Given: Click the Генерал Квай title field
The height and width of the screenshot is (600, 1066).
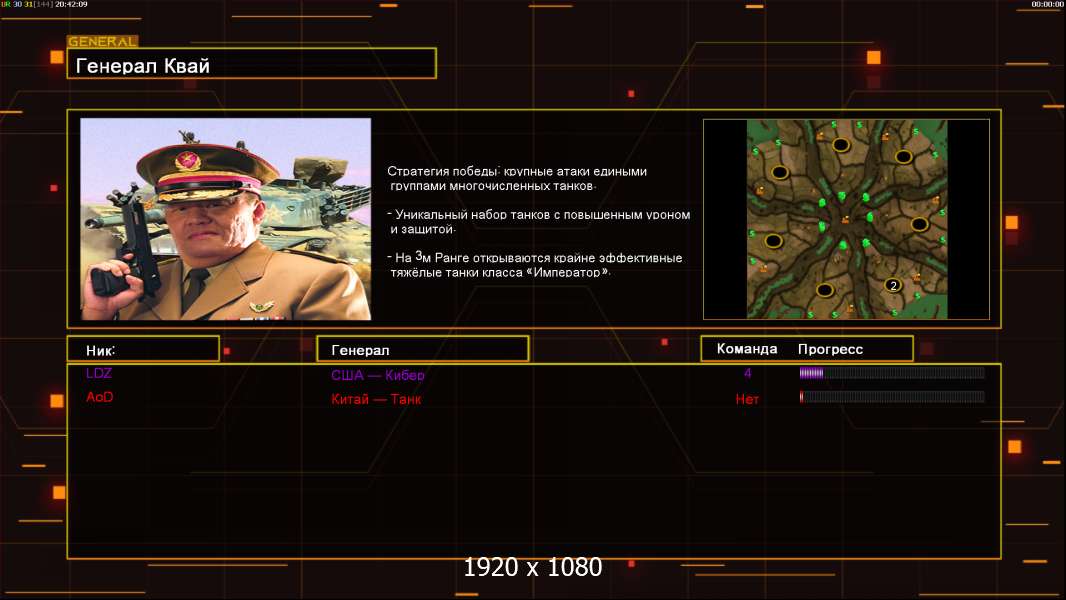Looking at the screenshot, I should [251, 64].
